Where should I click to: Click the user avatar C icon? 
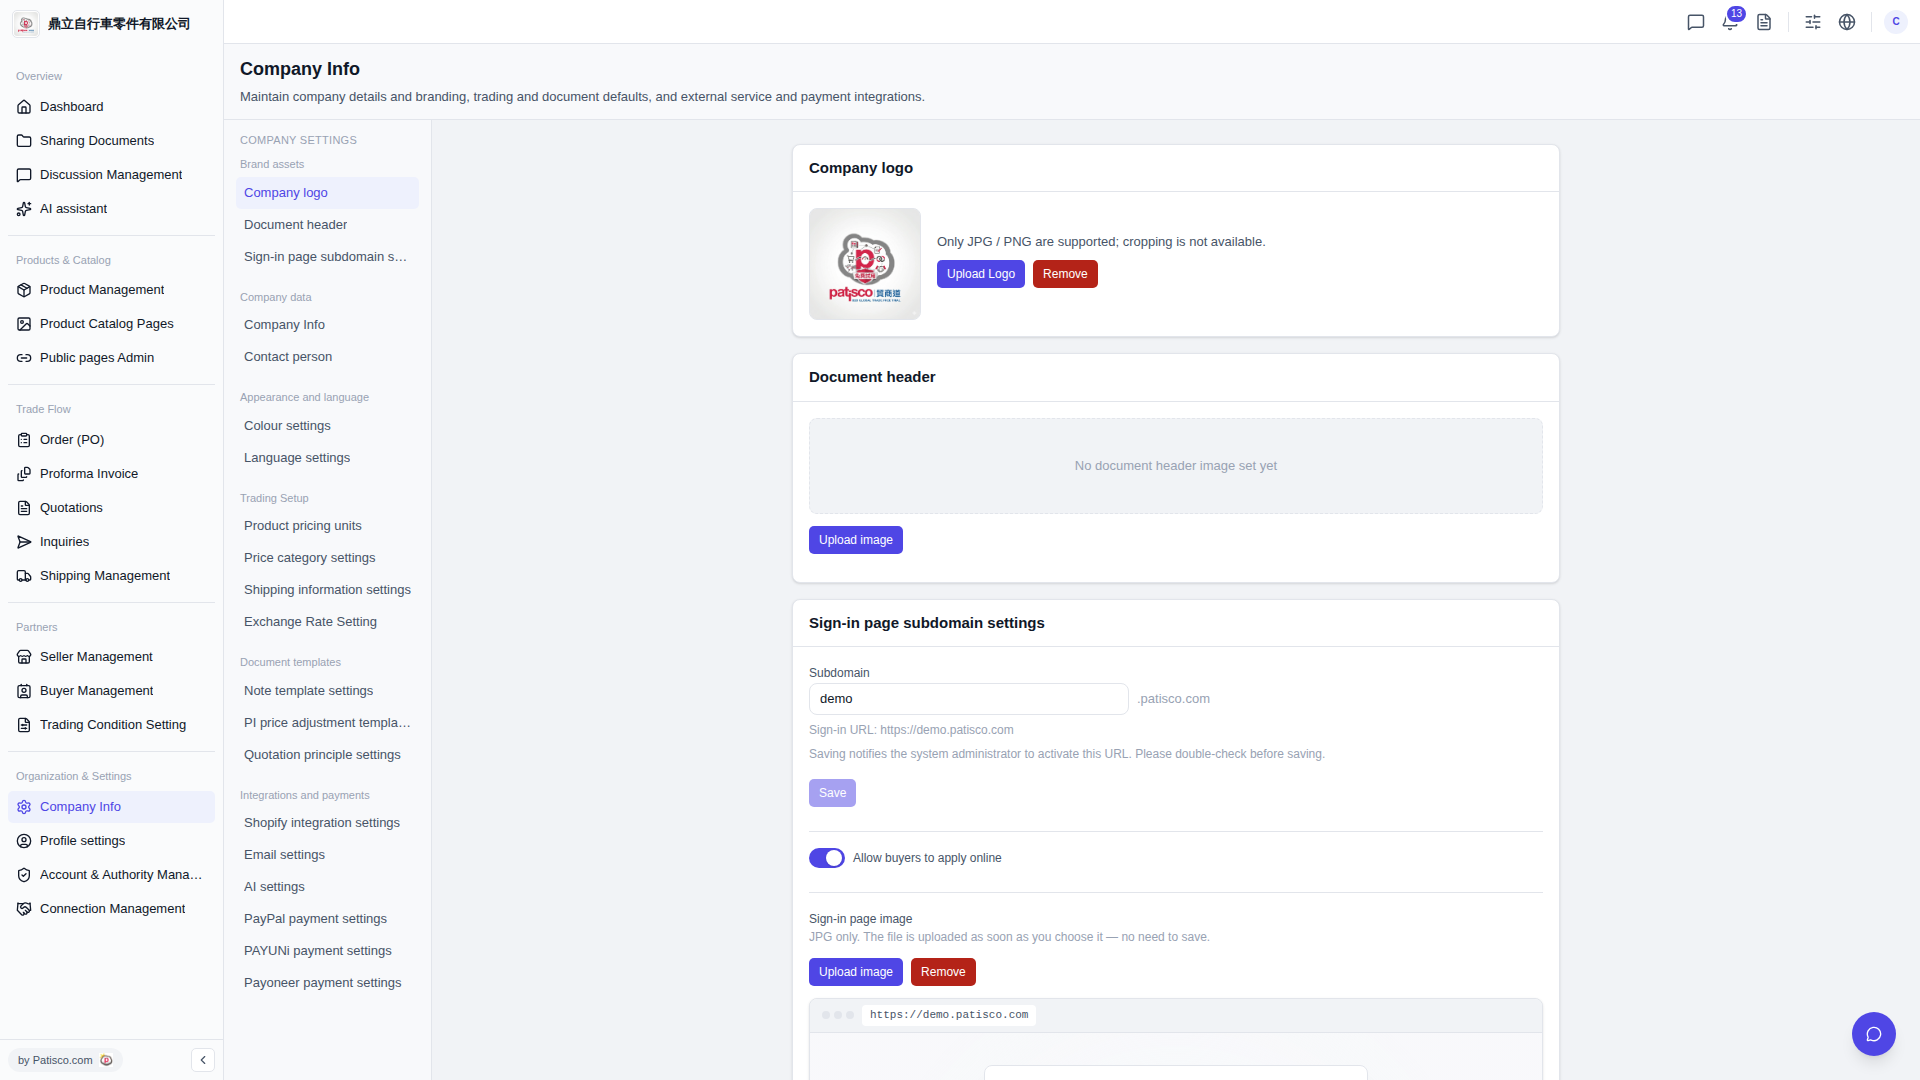(1896, 22)
